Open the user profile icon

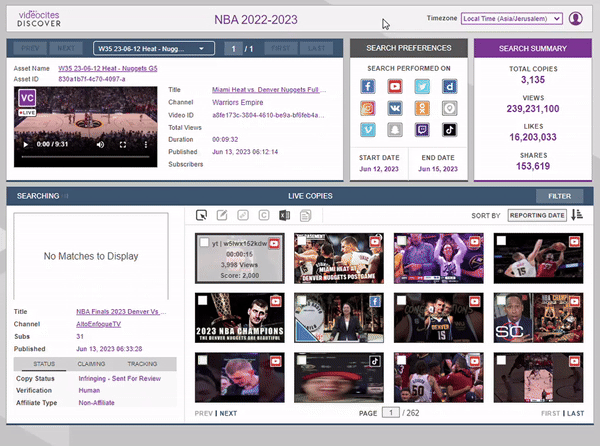click(x=576, y=18)
